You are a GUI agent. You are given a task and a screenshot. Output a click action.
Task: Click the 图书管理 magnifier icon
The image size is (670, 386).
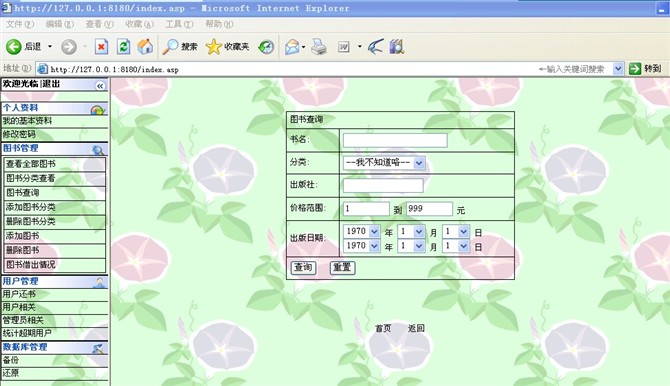coord(98,150)
